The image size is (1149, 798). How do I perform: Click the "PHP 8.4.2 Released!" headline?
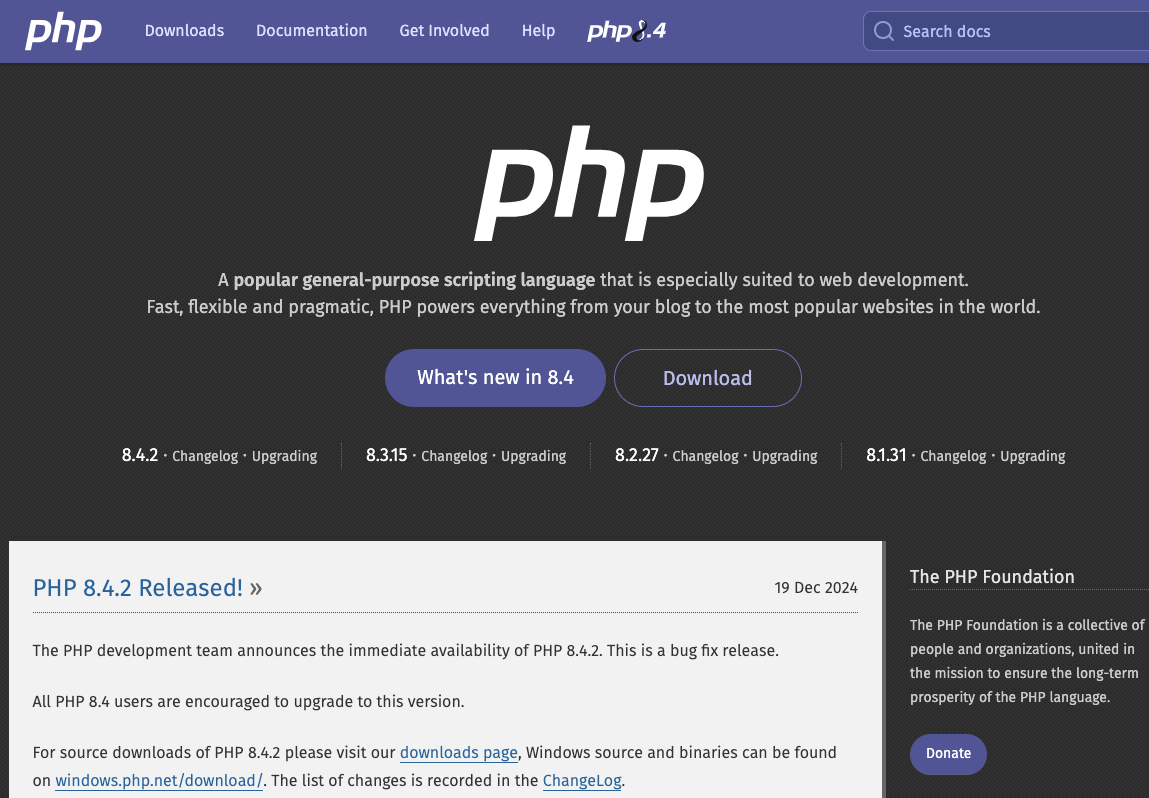[137, 588]
